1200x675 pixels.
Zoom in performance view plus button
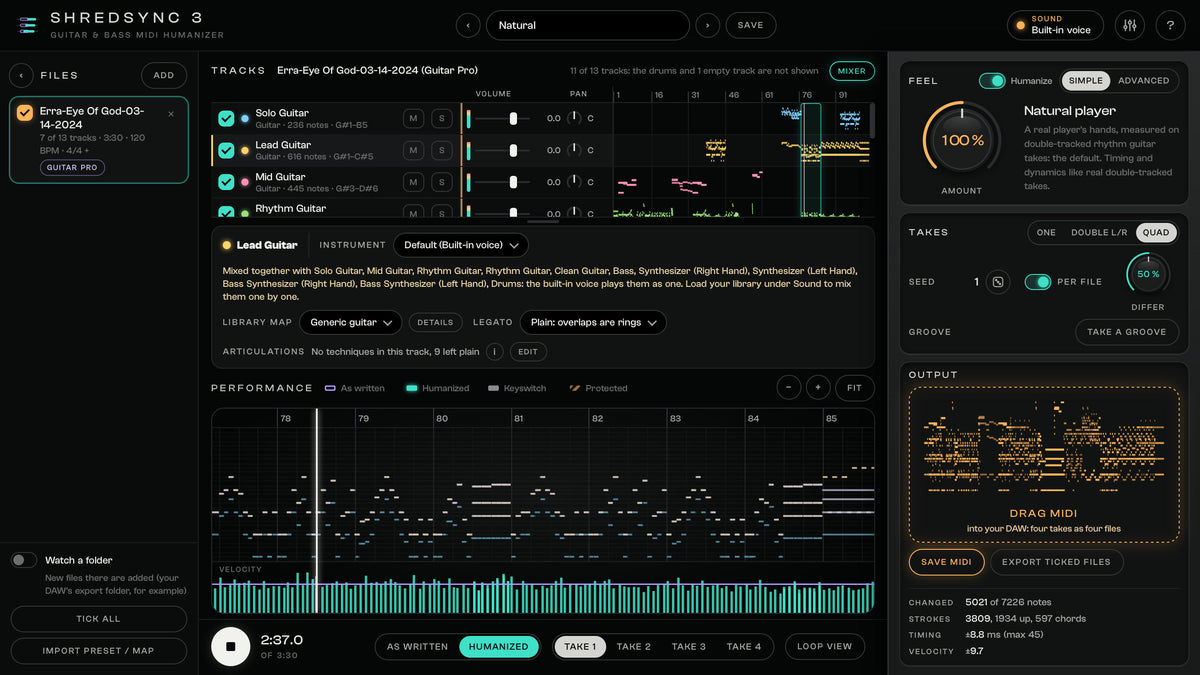pyautogui.click(x=818, y=388)
